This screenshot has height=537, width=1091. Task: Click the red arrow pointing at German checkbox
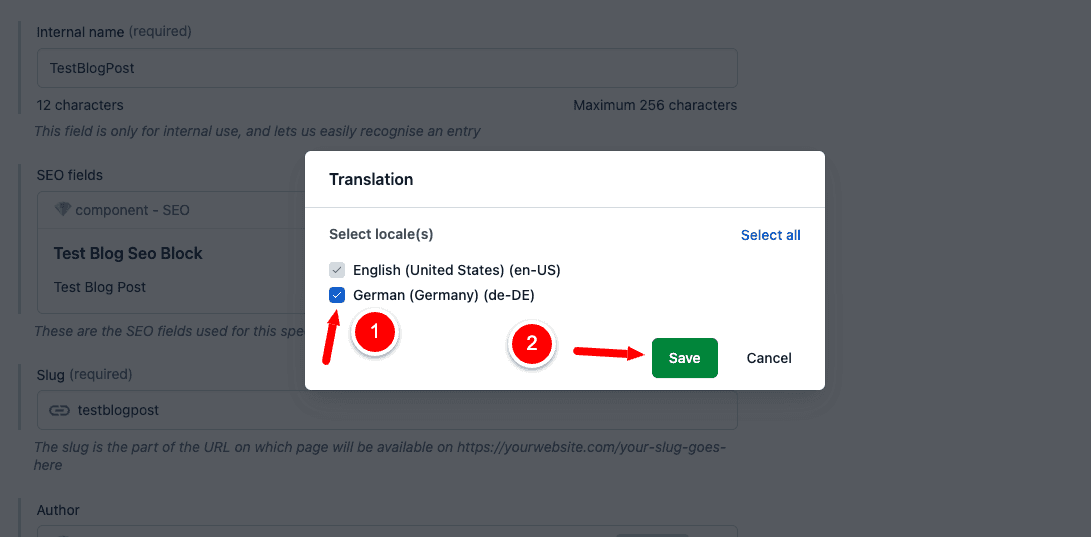coord(330,340)
